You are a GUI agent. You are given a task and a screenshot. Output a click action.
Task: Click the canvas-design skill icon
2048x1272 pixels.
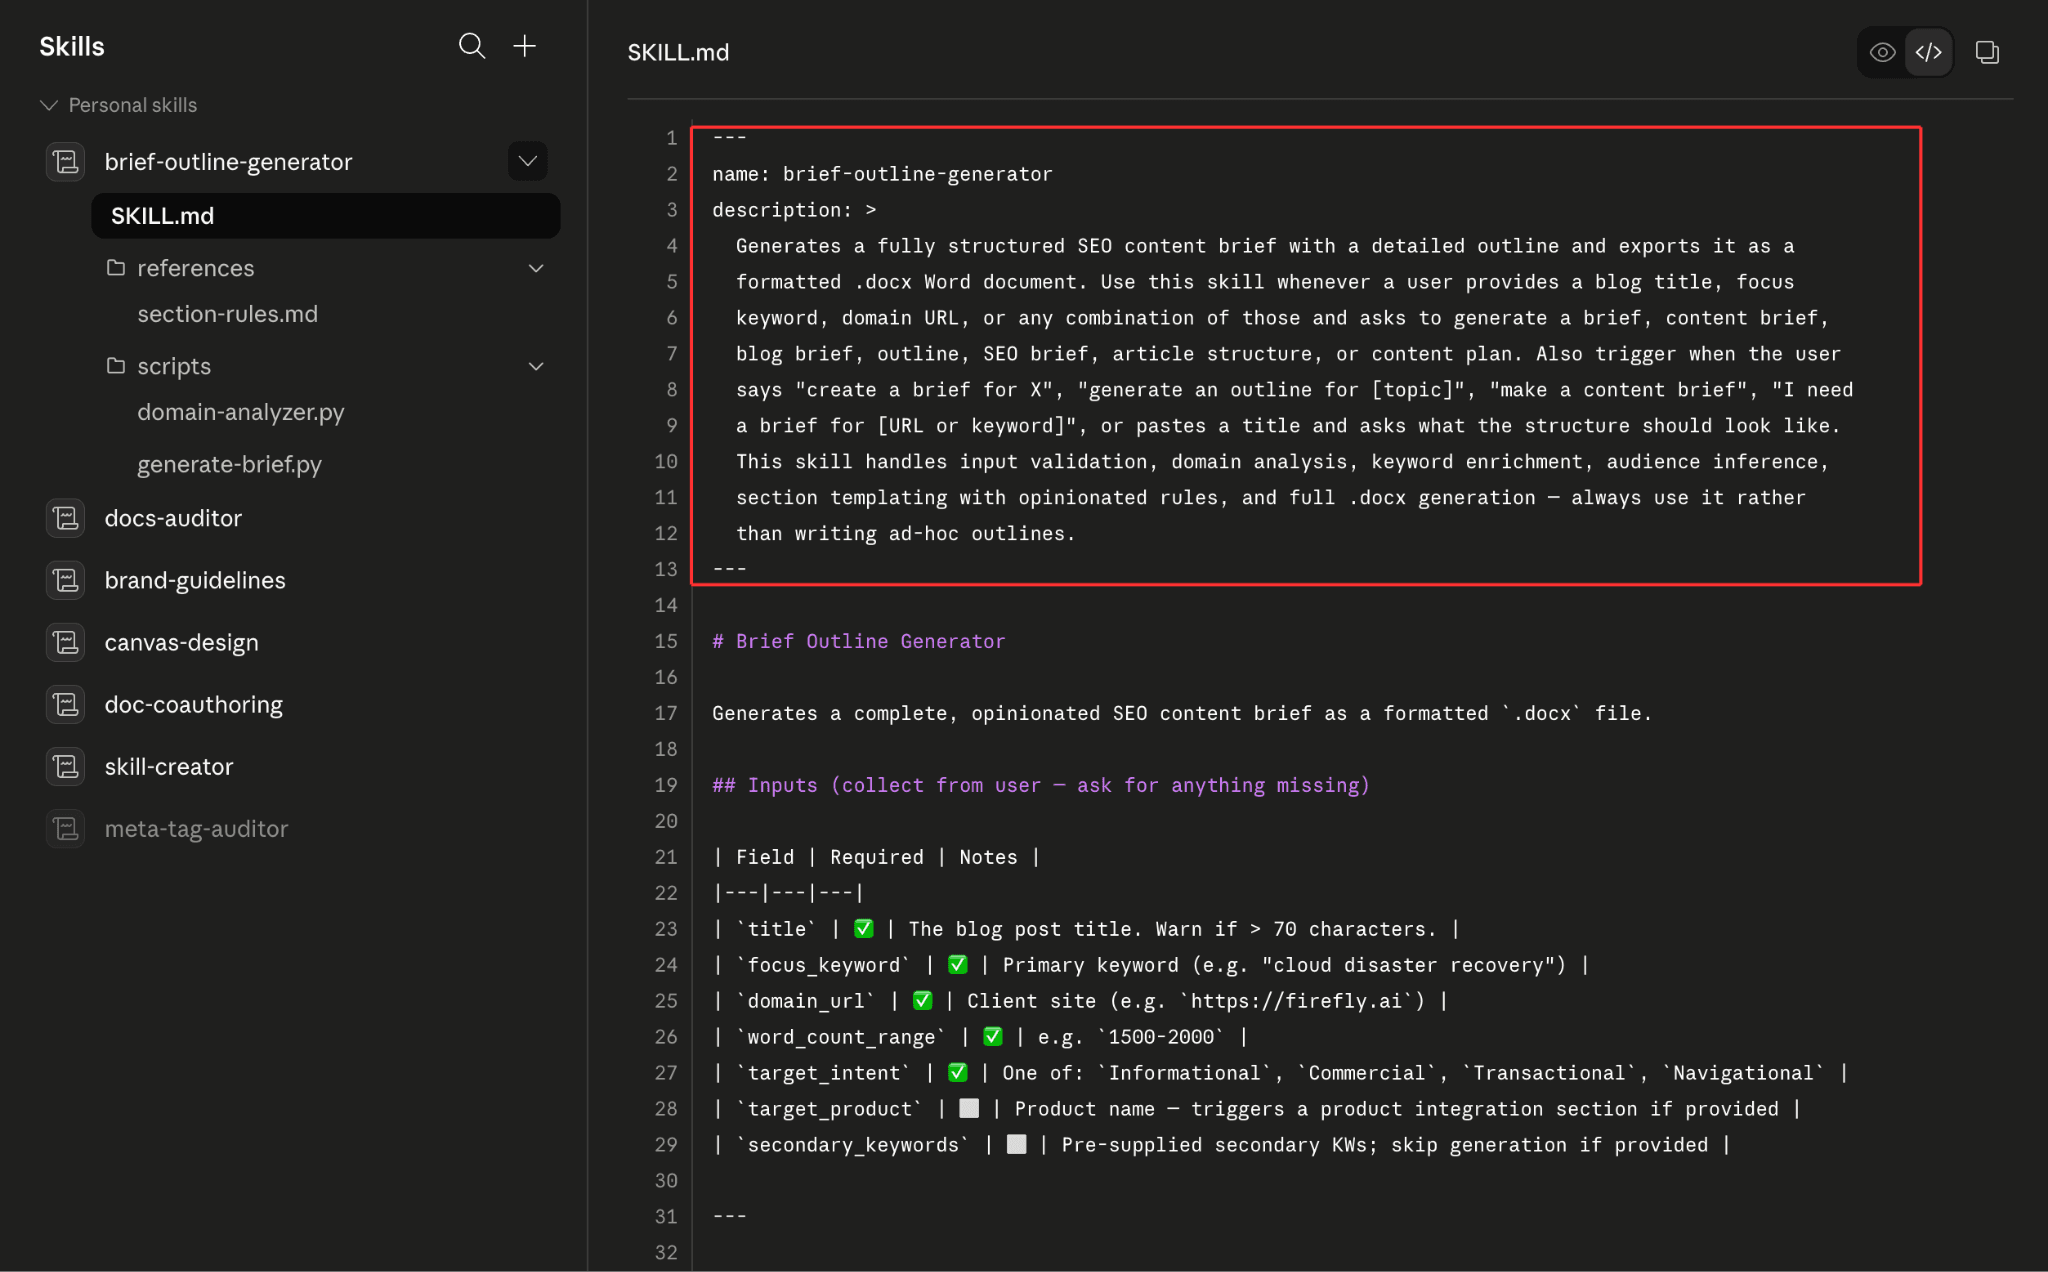(66, 642)
